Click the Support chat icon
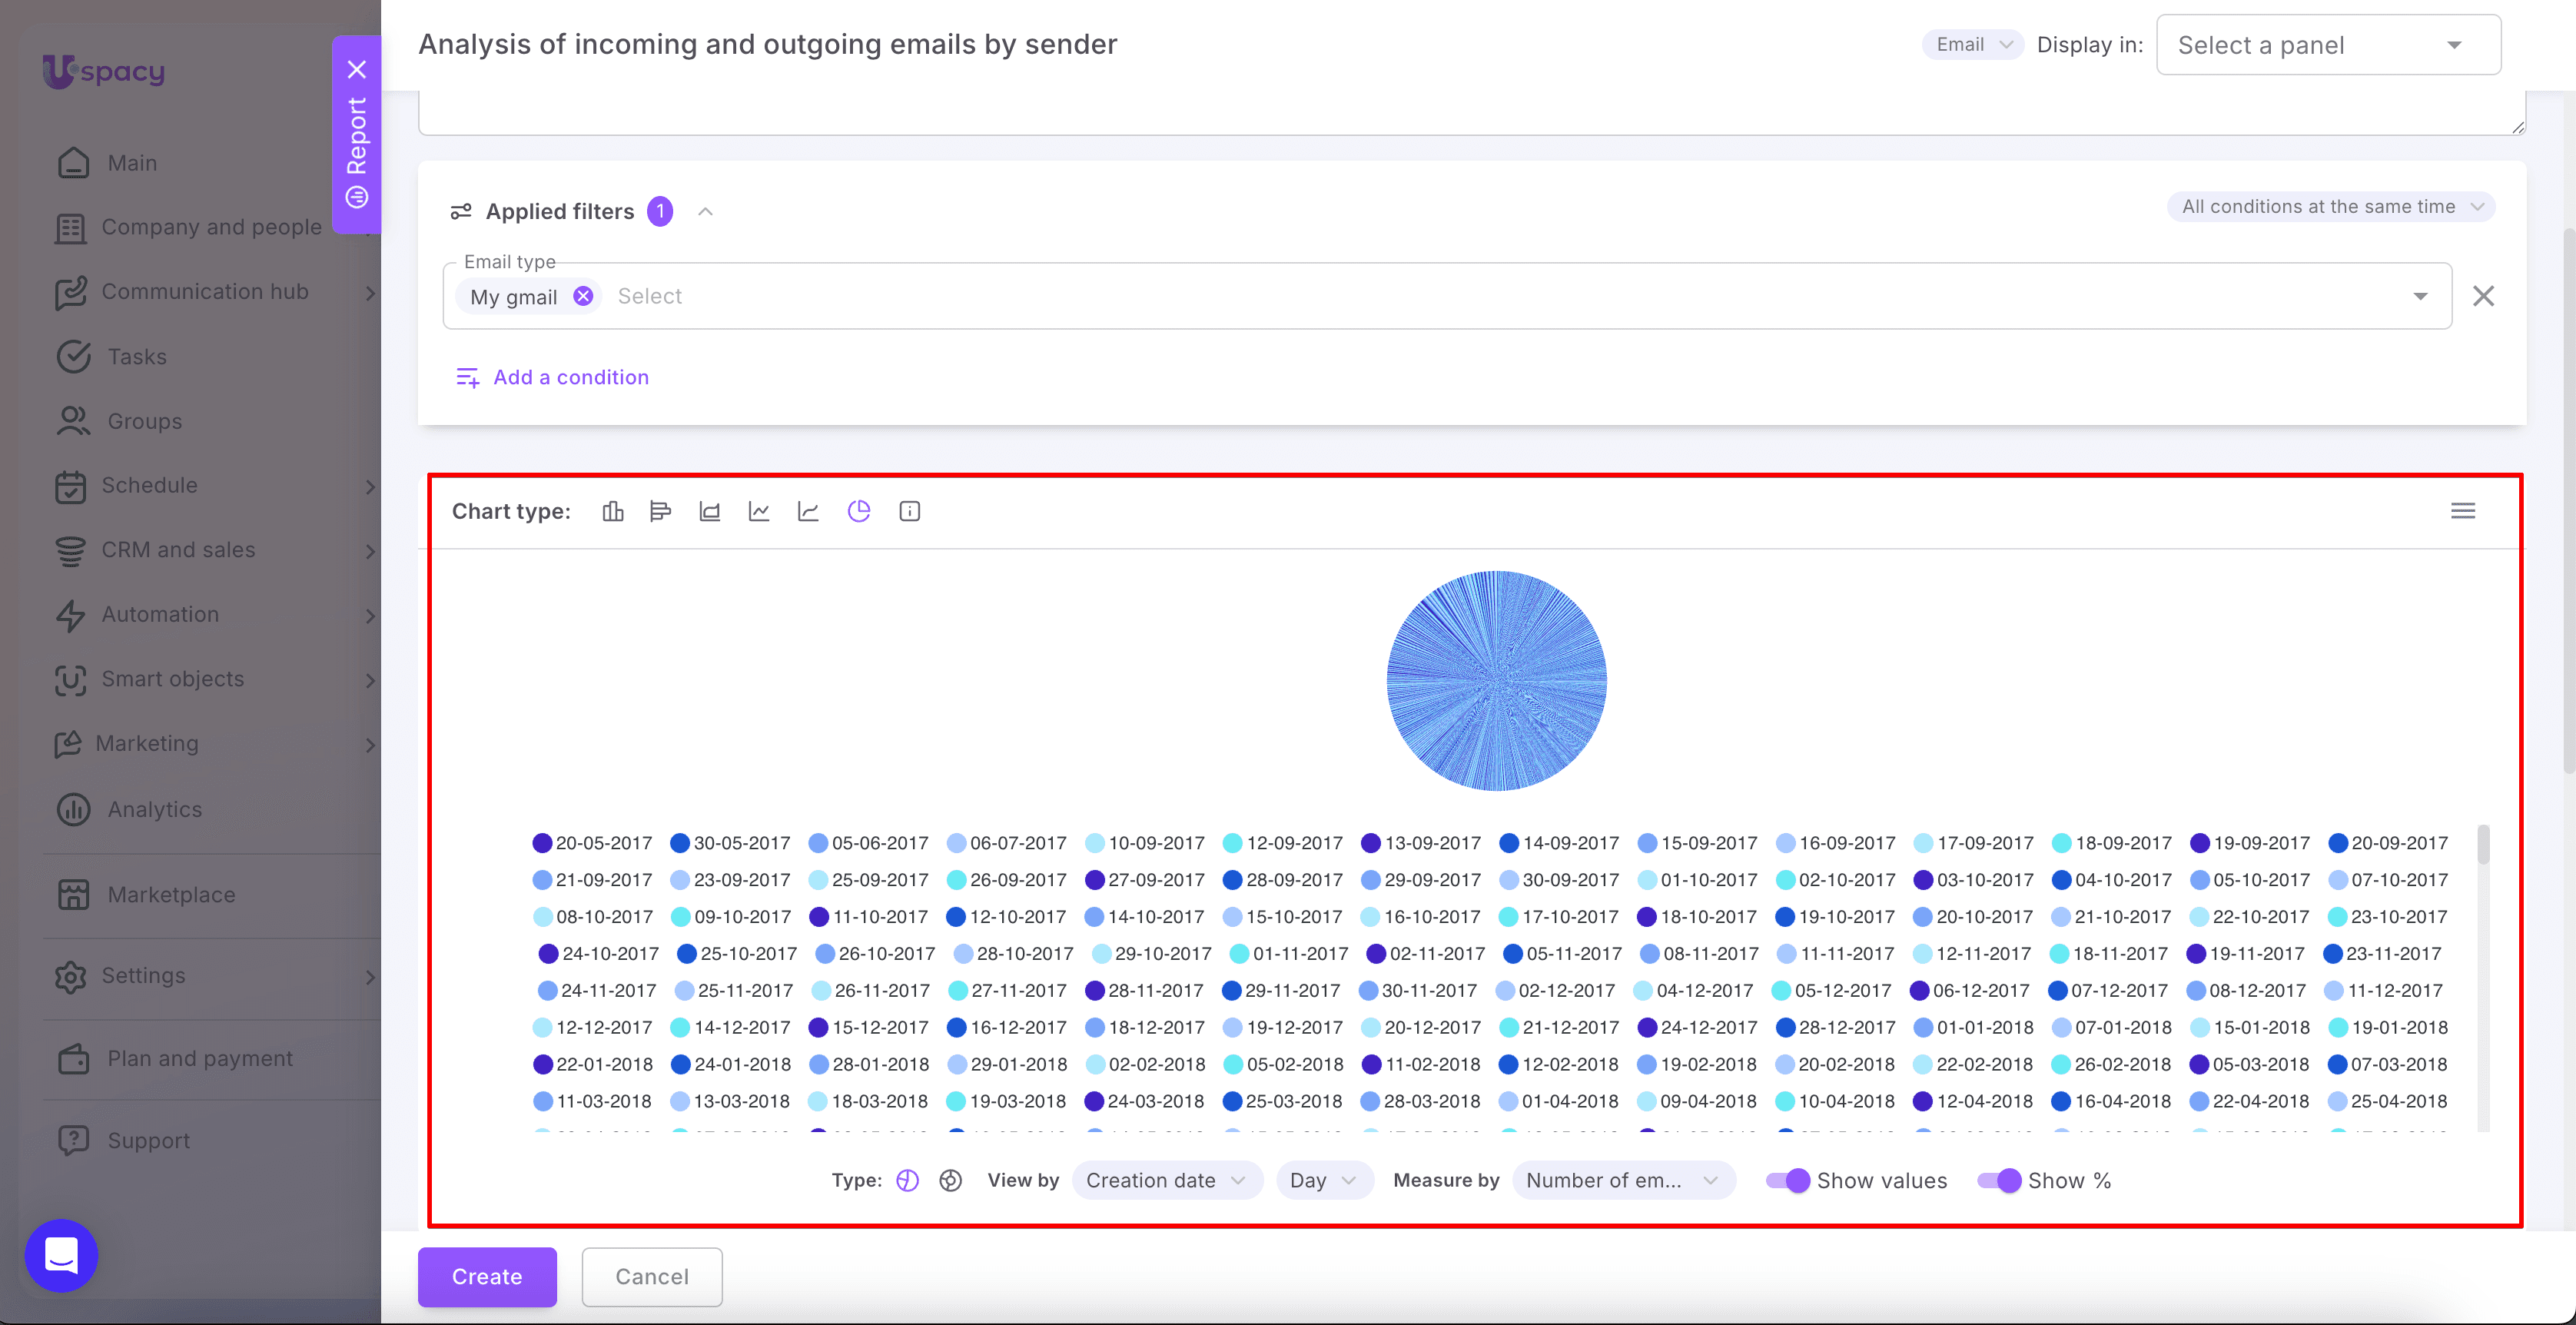The width and height of the screenshot is (2576, 1325). (x=73, y=1140)
